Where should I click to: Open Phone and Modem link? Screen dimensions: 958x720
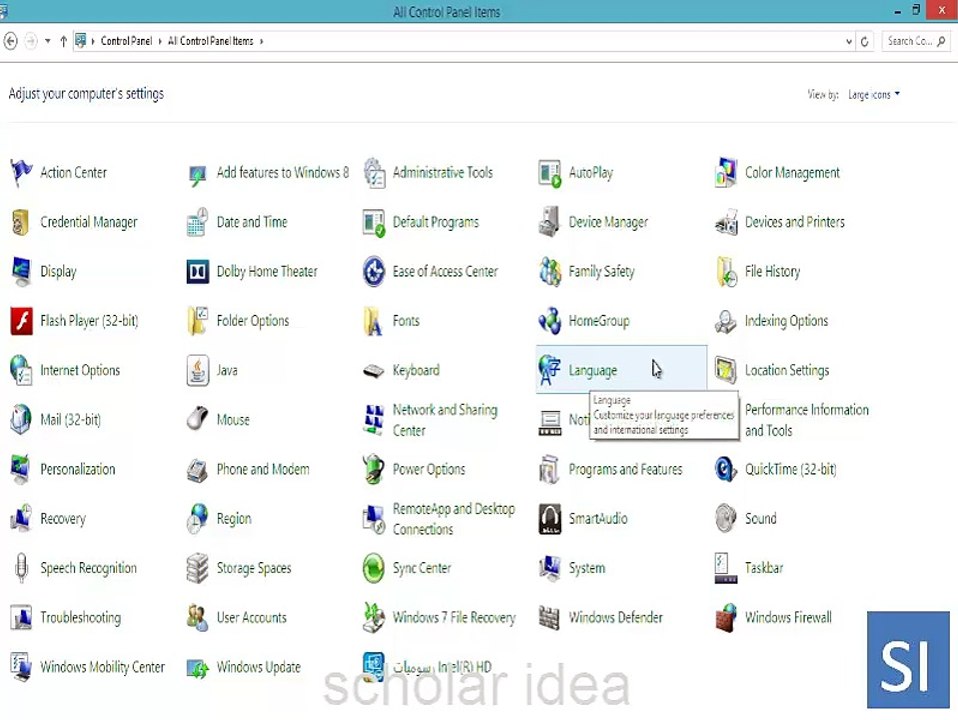click(x=263, y=469)
